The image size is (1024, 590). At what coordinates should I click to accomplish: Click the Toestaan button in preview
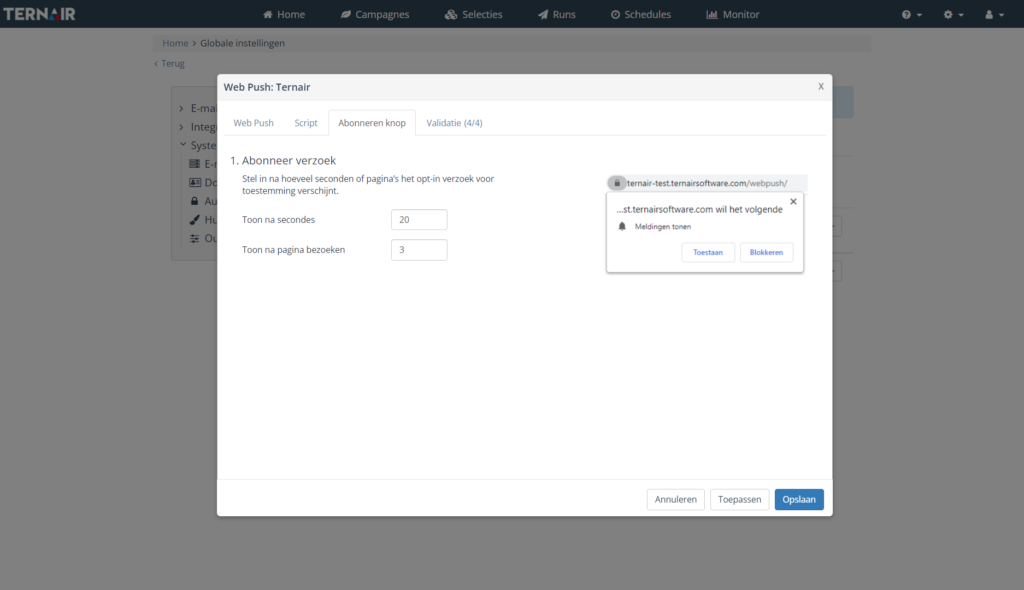point(708,252)
